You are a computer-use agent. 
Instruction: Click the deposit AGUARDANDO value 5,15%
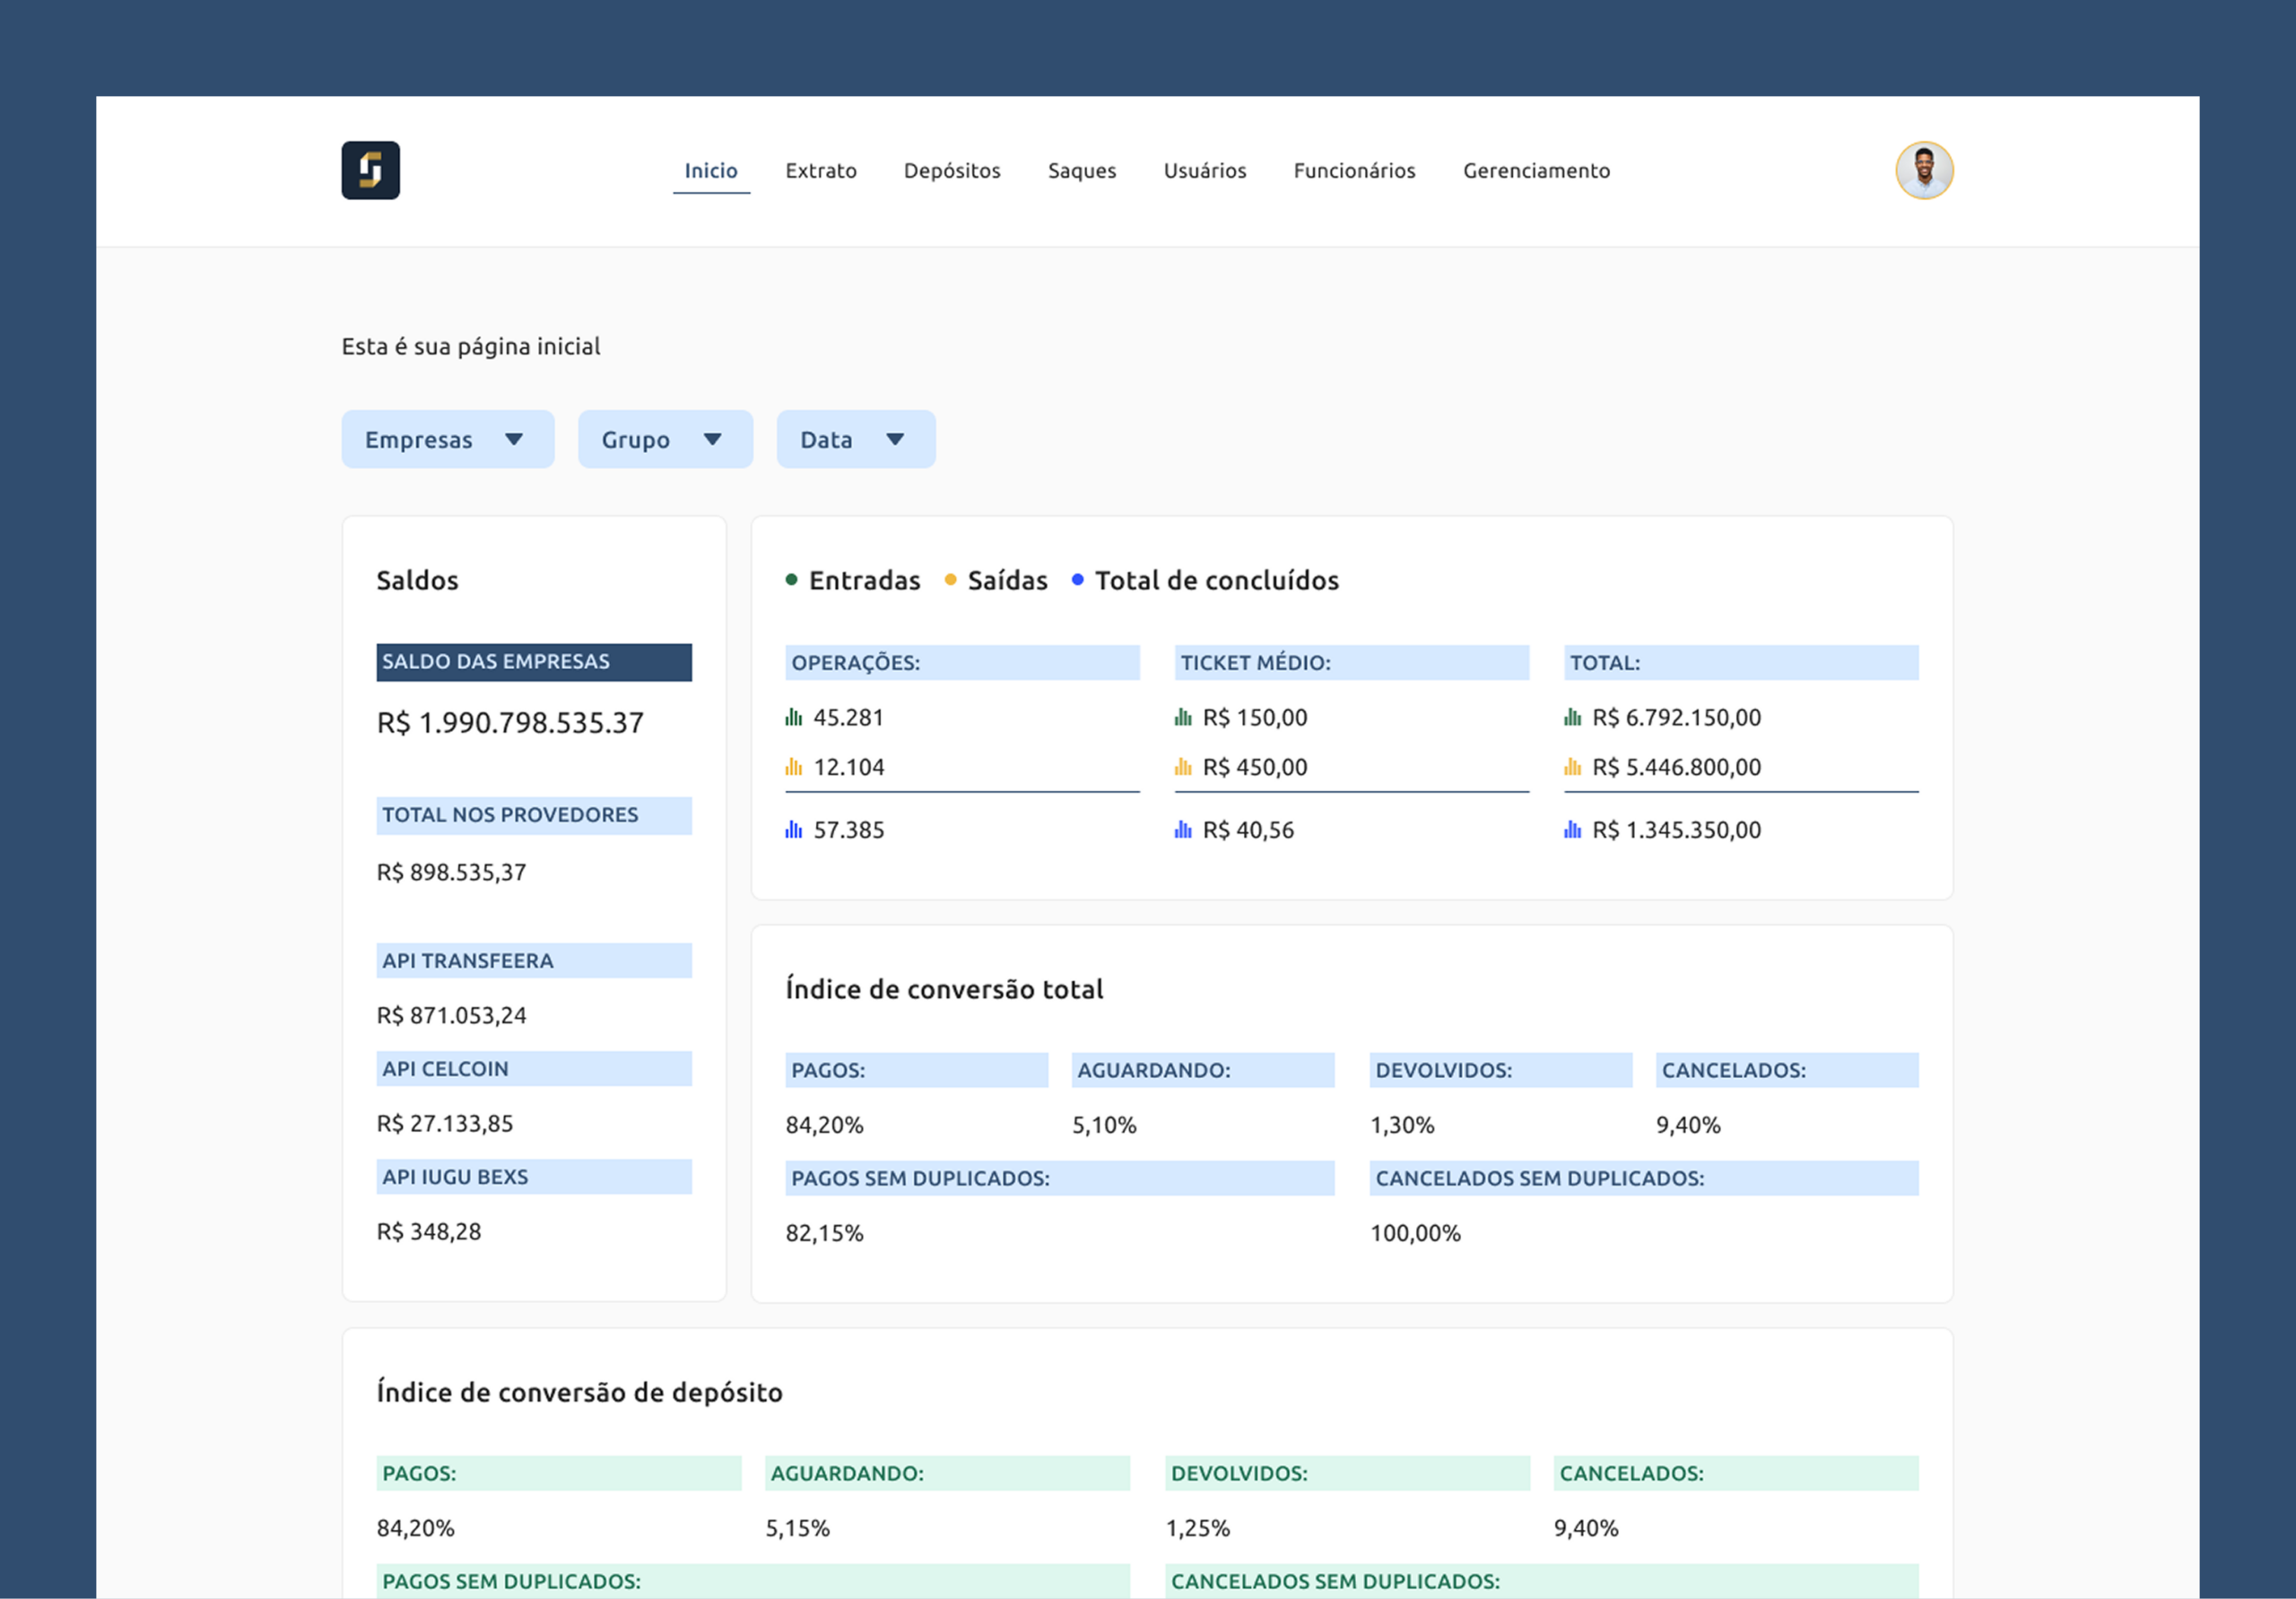[797, 1528]
